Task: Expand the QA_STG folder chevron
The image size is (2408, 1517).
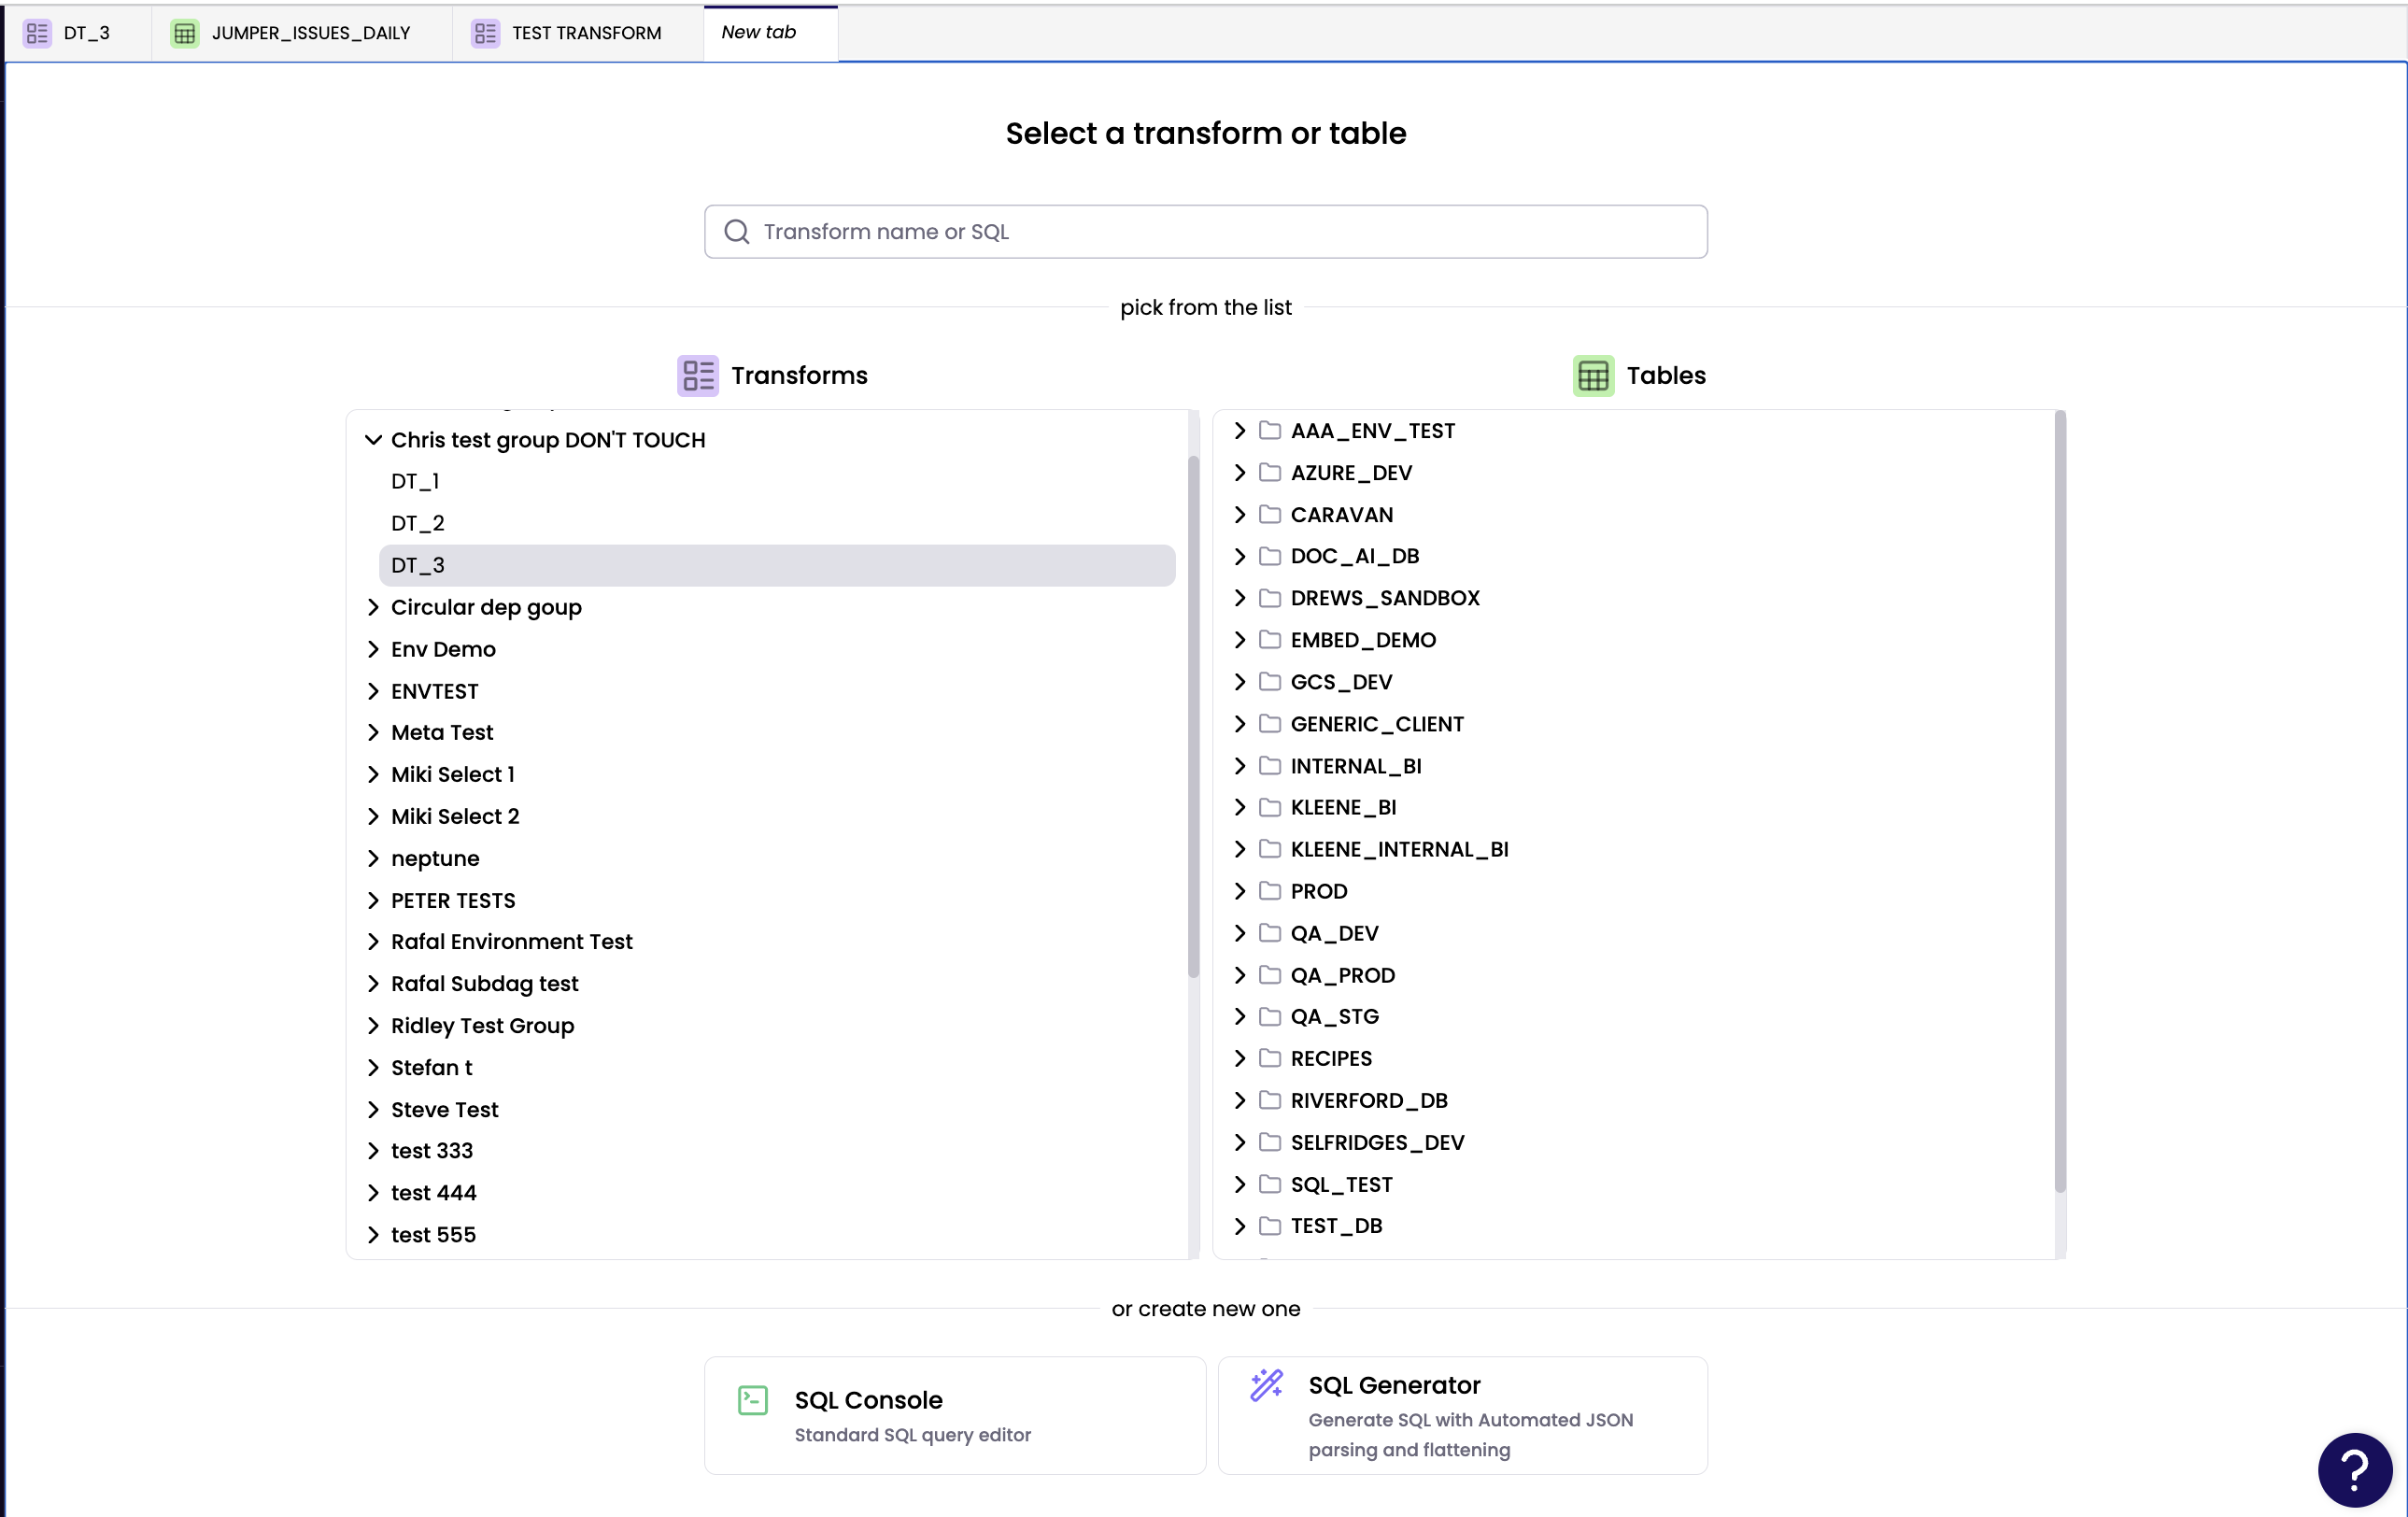Action: point(1240,1016)
